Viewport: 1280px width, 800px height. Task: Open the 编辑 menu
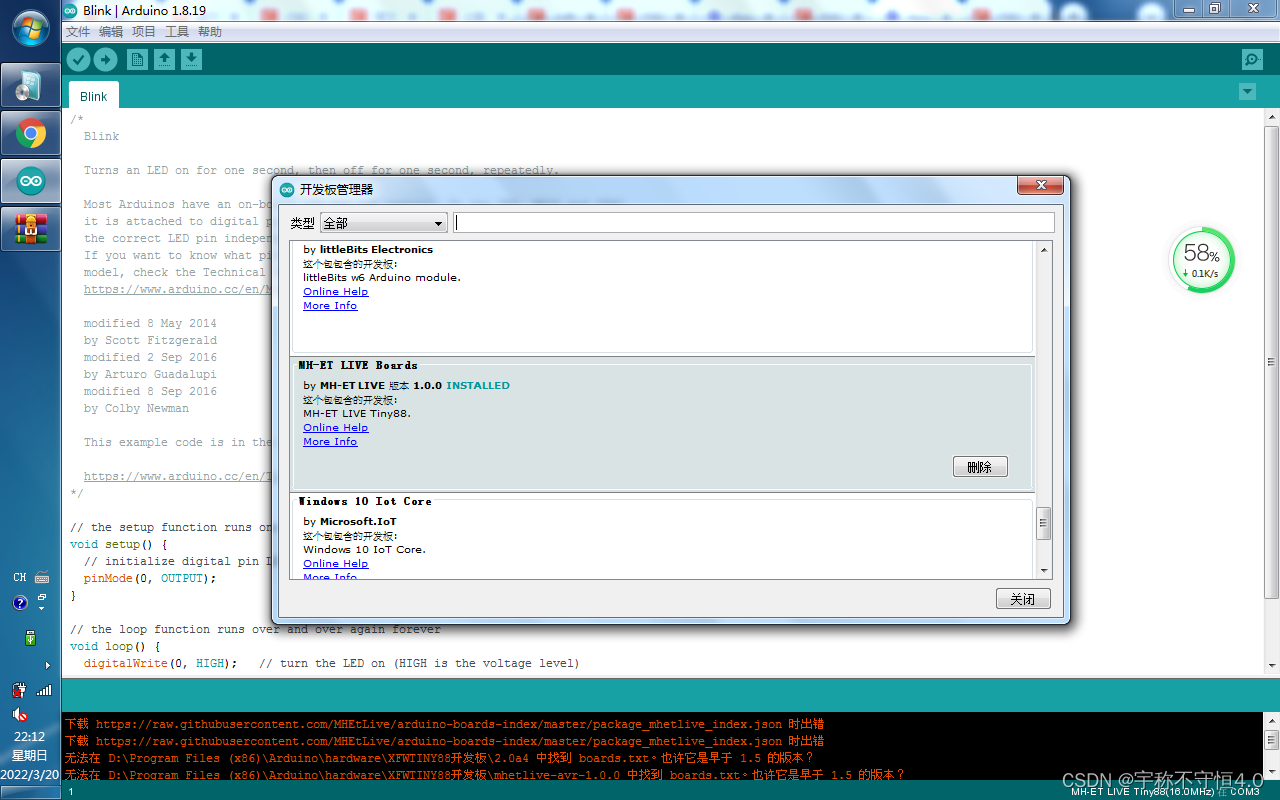coord(111,32)
